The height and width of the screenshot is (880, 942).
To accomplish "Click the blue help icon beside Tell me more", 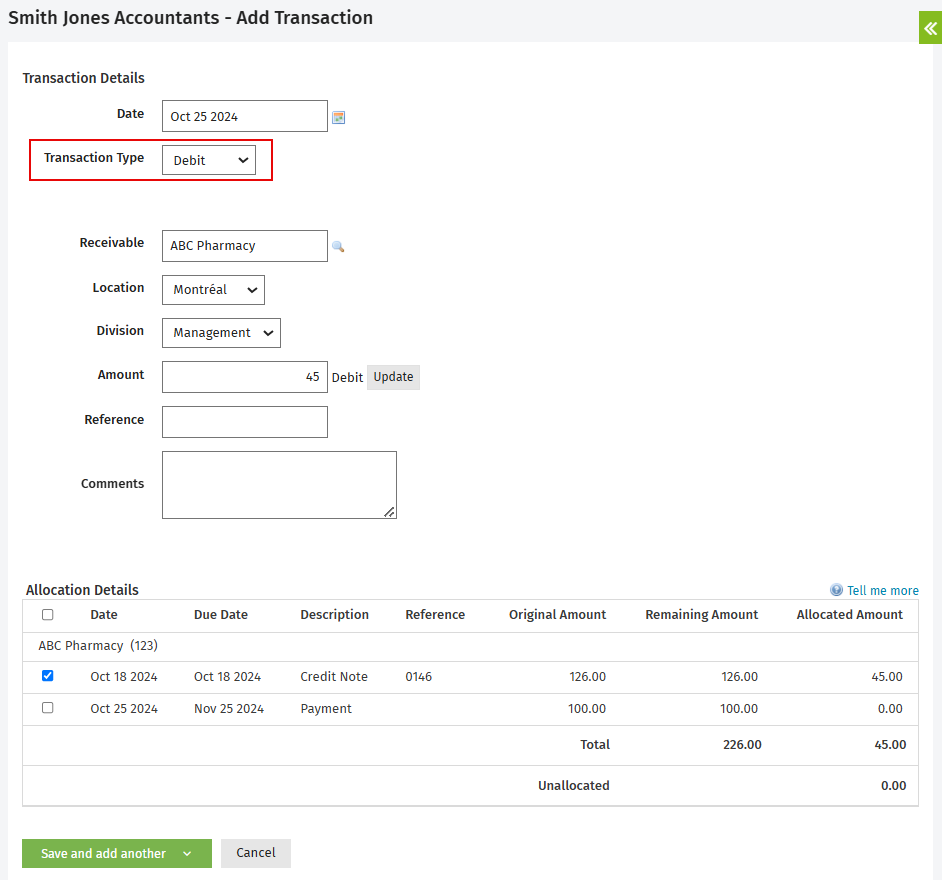I will pos(836,590).
